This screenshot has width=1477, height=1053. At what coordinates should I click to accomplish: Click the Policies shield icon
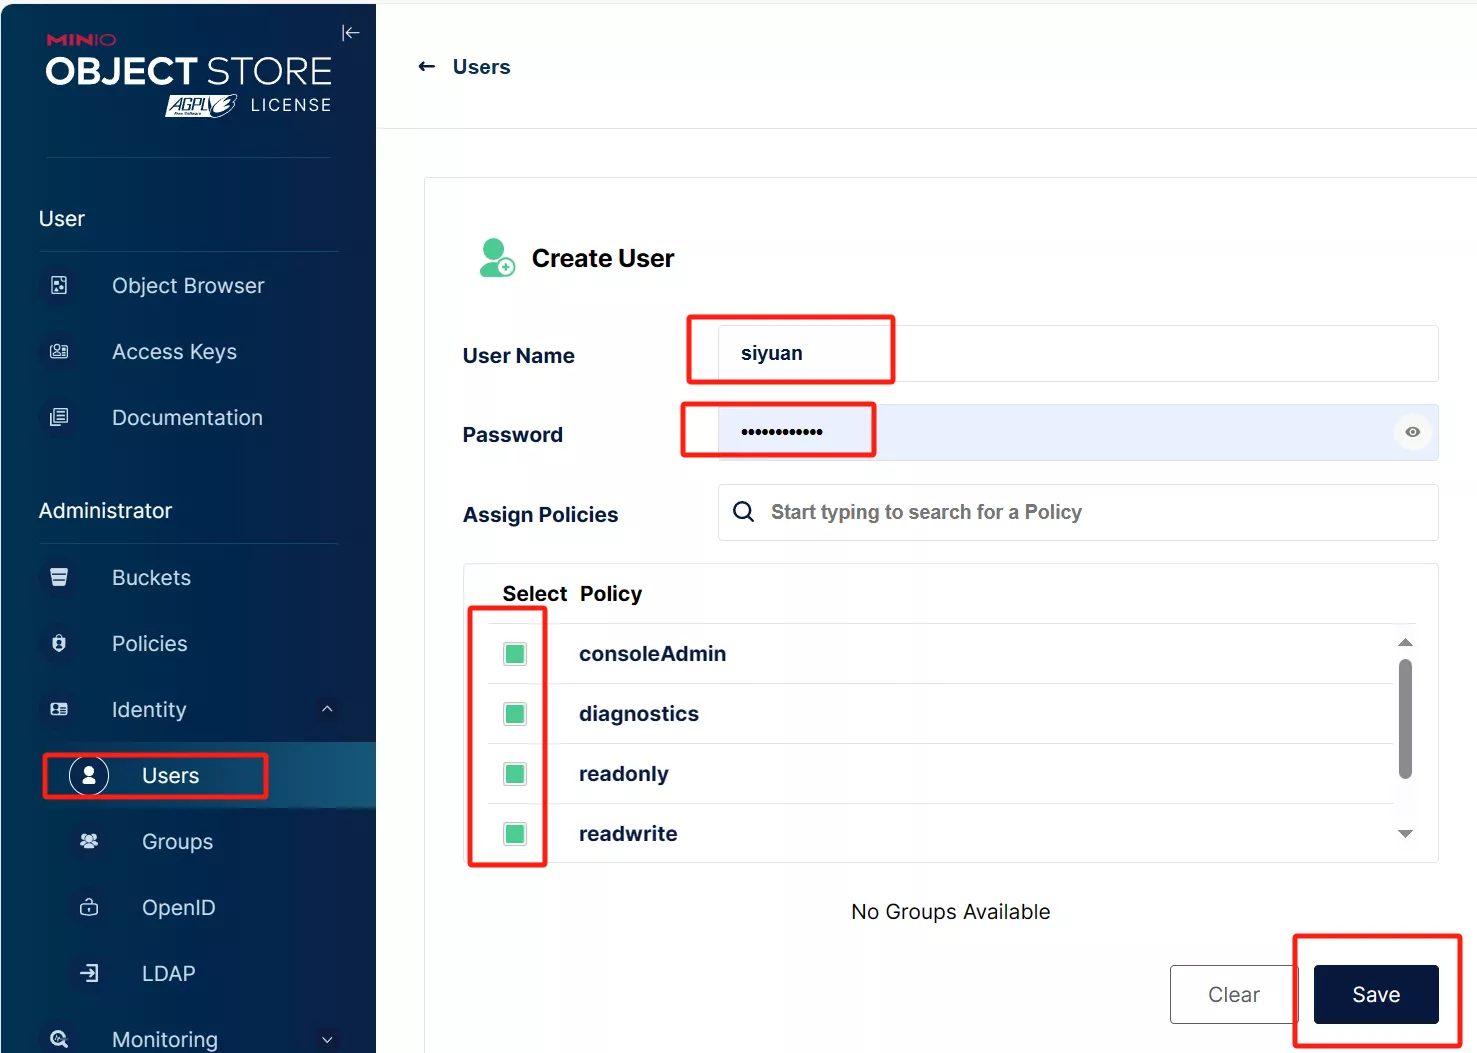point(59,644)
